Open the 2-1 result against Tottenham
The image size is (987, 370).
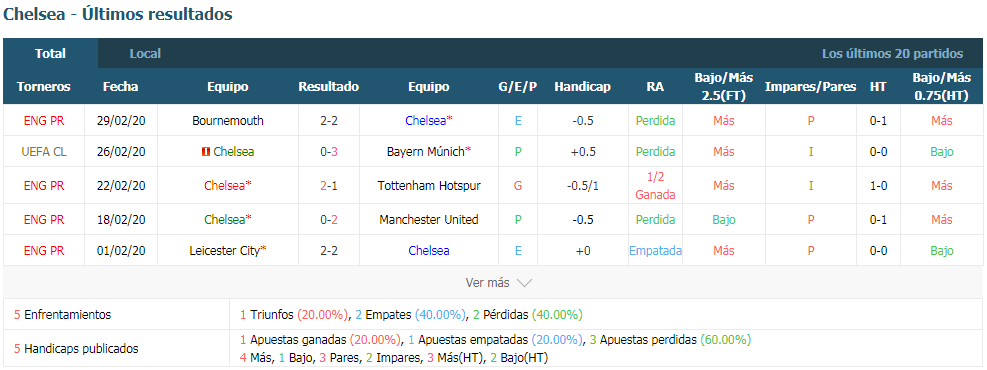click(328, 186)
